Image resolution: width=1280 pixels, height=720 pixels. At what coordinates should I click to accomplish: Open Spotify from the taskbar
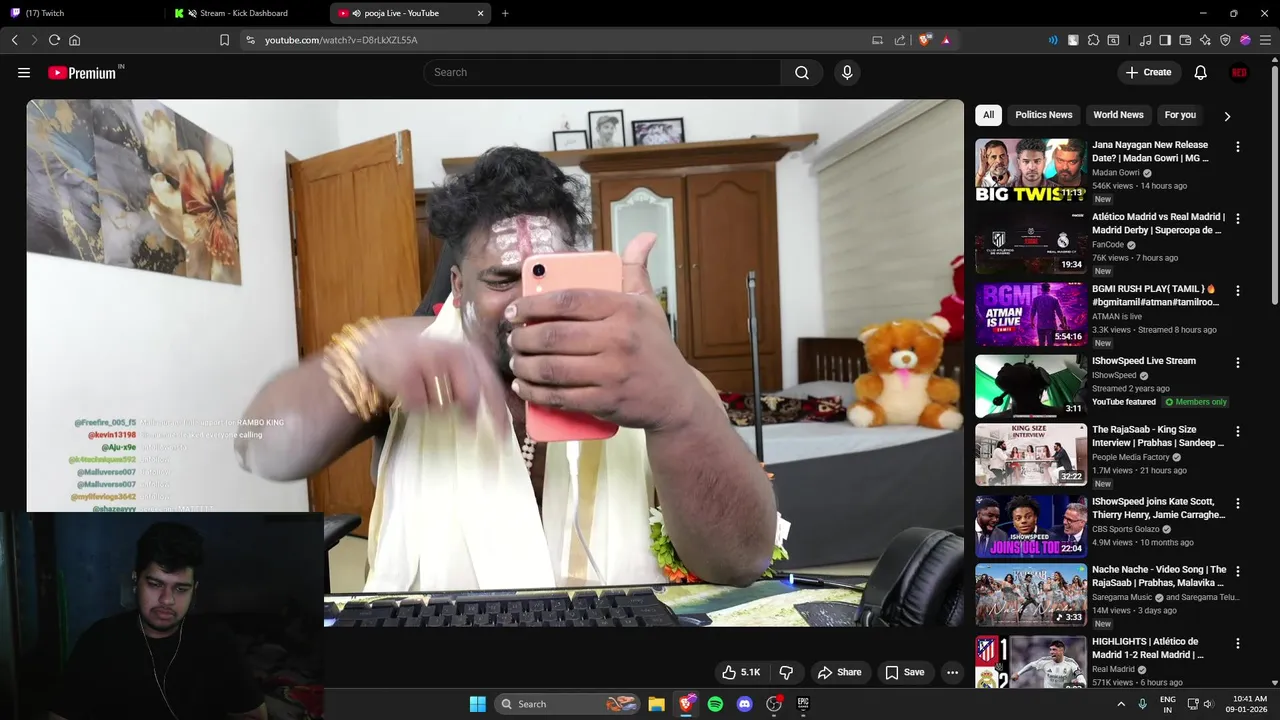pyautogui.click(x=715, y=704)
